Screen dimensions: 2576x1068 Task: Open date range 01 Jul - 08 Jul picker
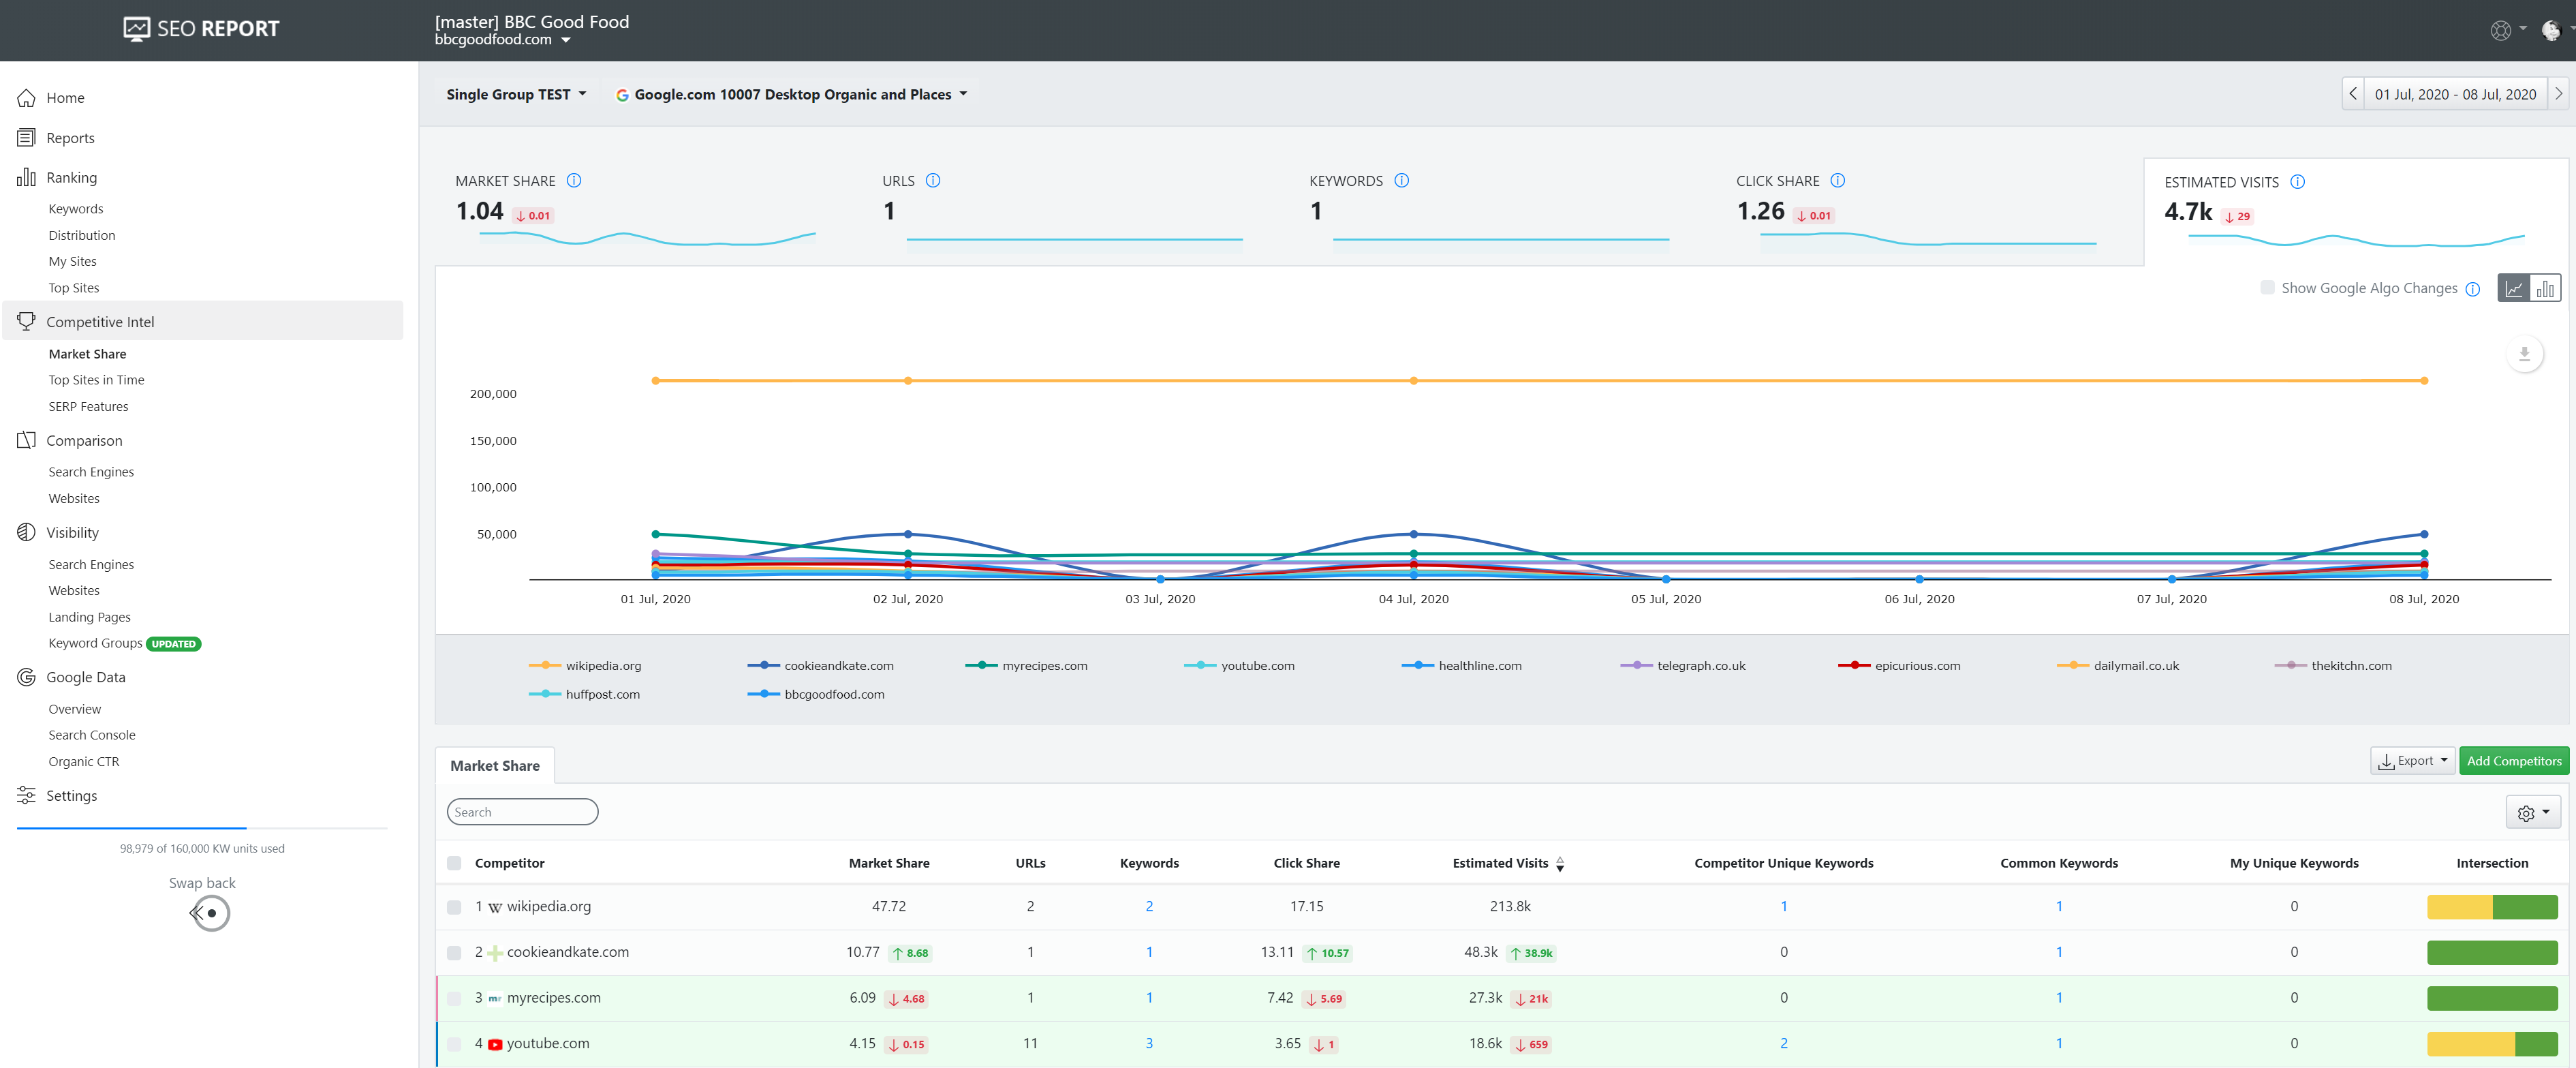click(x=2455, y=94)
